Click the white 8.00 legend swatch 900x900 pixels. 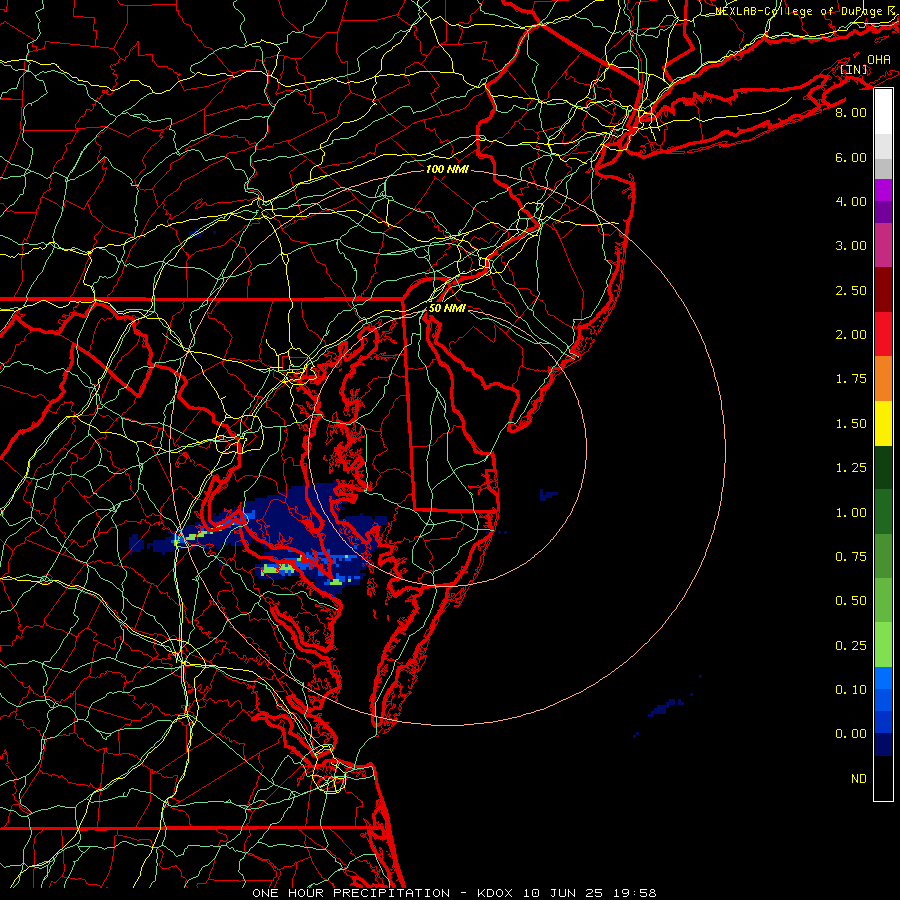883,111
